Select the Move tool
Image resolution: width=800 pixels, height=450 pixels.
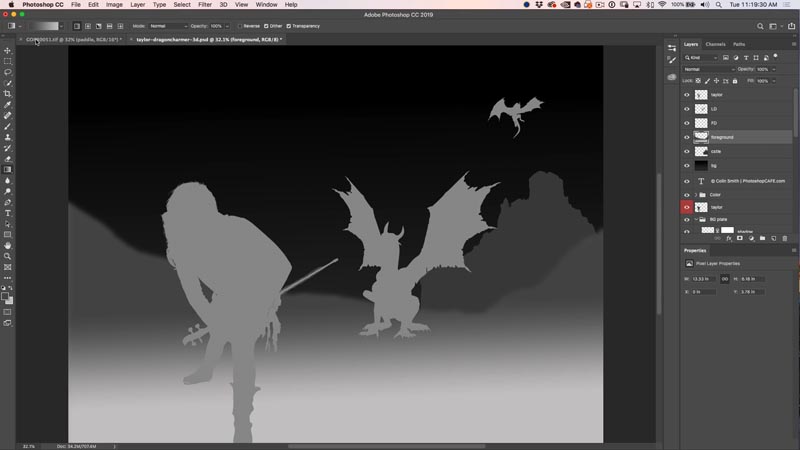tap(8, 51)
